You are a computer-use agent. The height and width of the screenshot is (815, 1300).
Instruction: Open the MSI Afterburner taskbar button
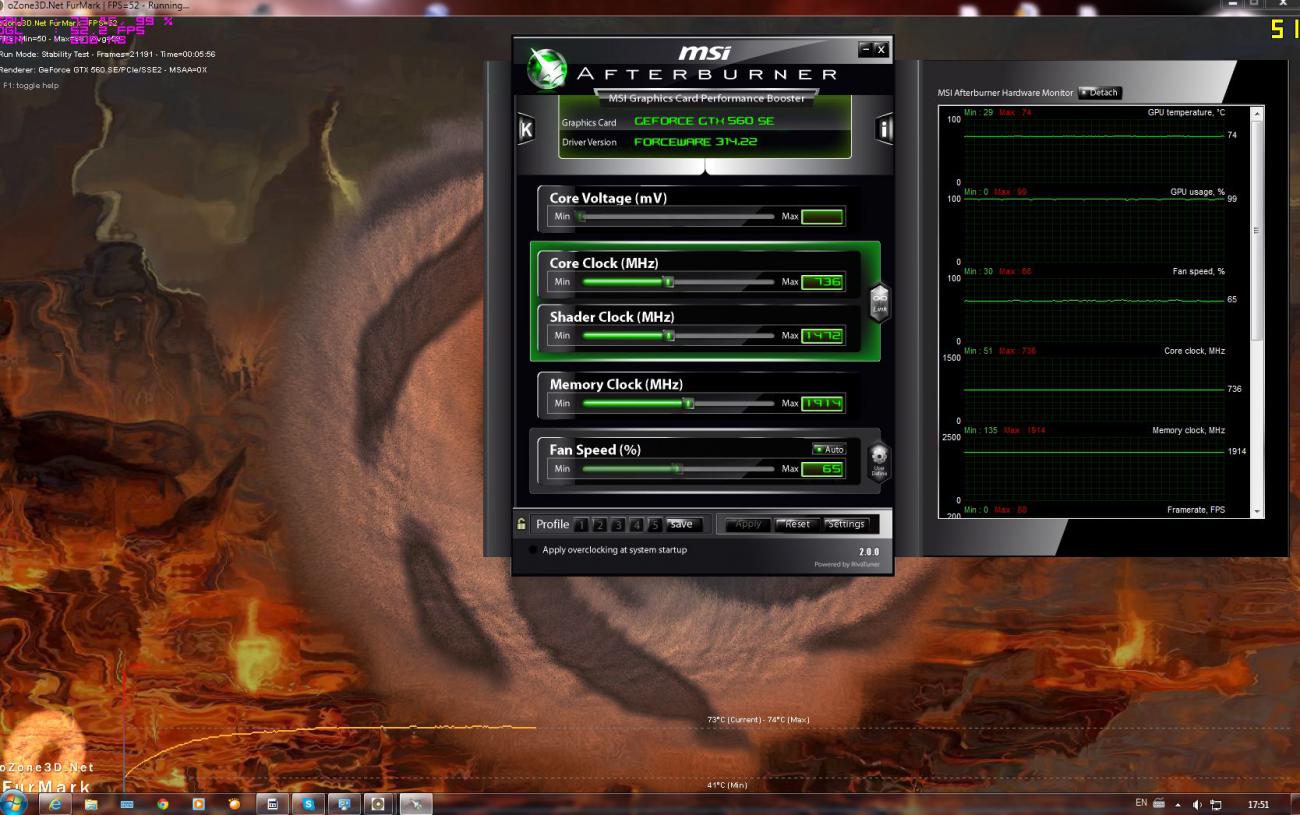416,803
